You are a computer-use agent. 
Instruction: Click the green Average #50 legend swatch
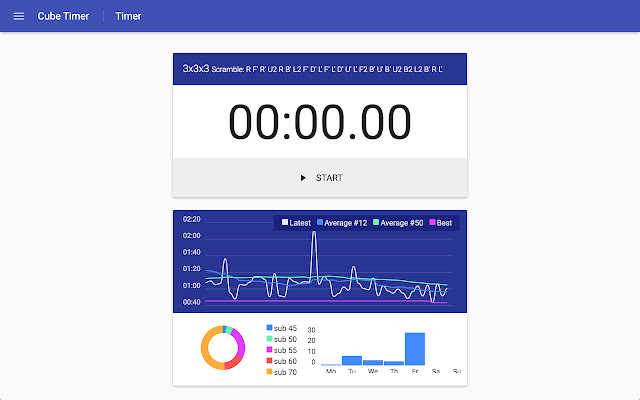click(376, 222)
